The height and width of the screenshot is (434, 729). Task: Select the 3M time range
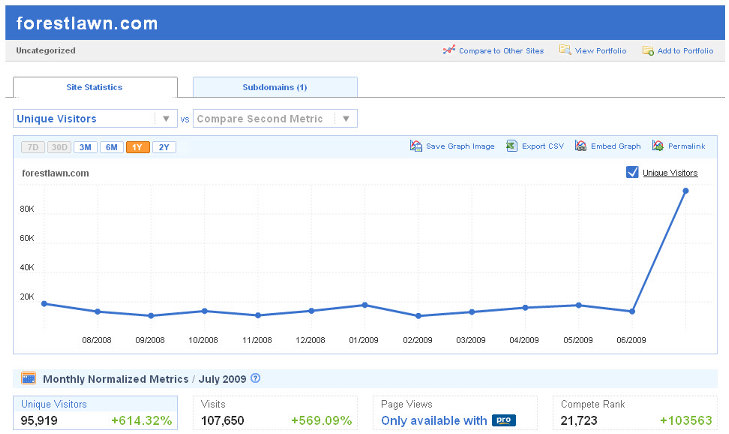point(85,147)
